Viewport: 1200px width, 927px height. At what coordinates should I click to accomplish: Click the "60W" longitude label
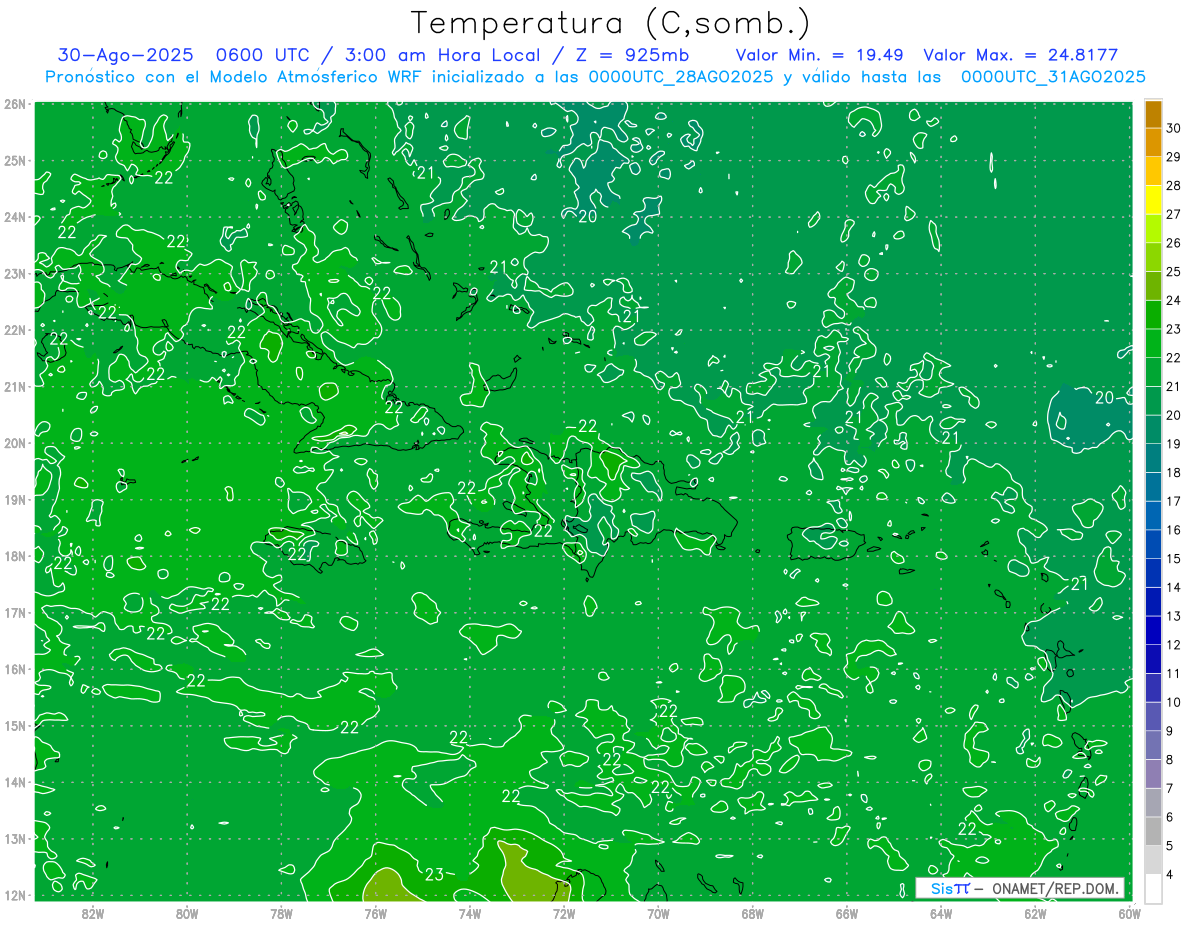click(x=1129, y=913)
